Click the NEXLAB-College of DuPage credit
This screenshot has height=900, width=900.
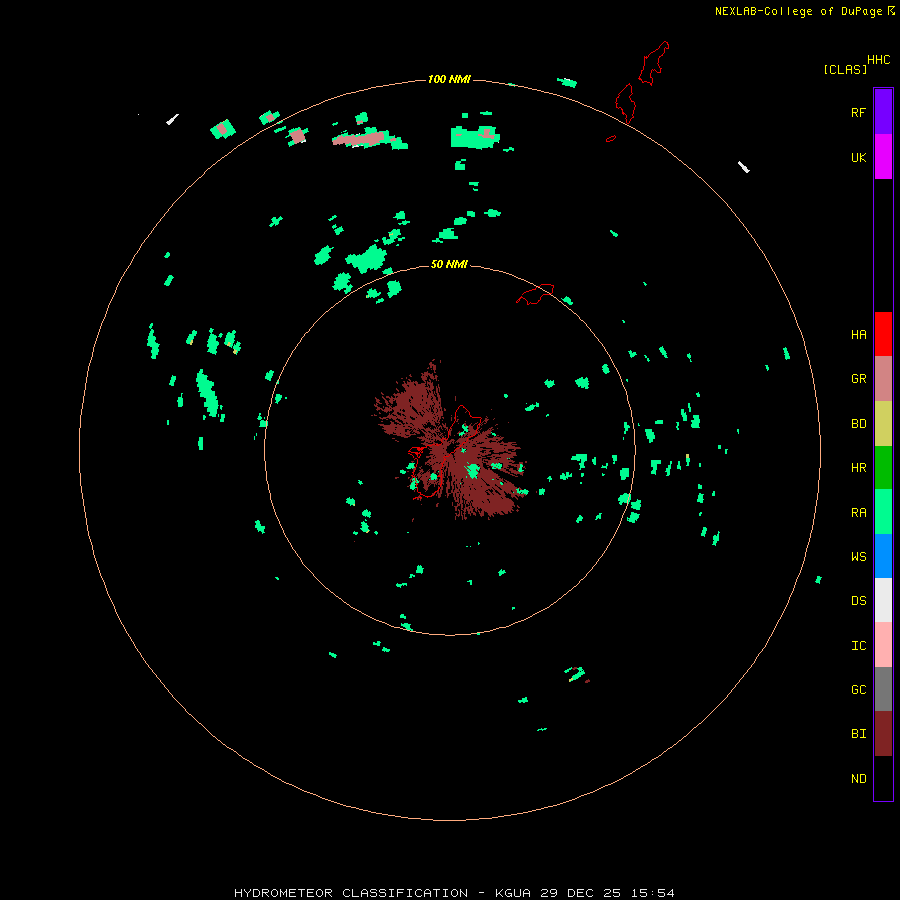804,11
